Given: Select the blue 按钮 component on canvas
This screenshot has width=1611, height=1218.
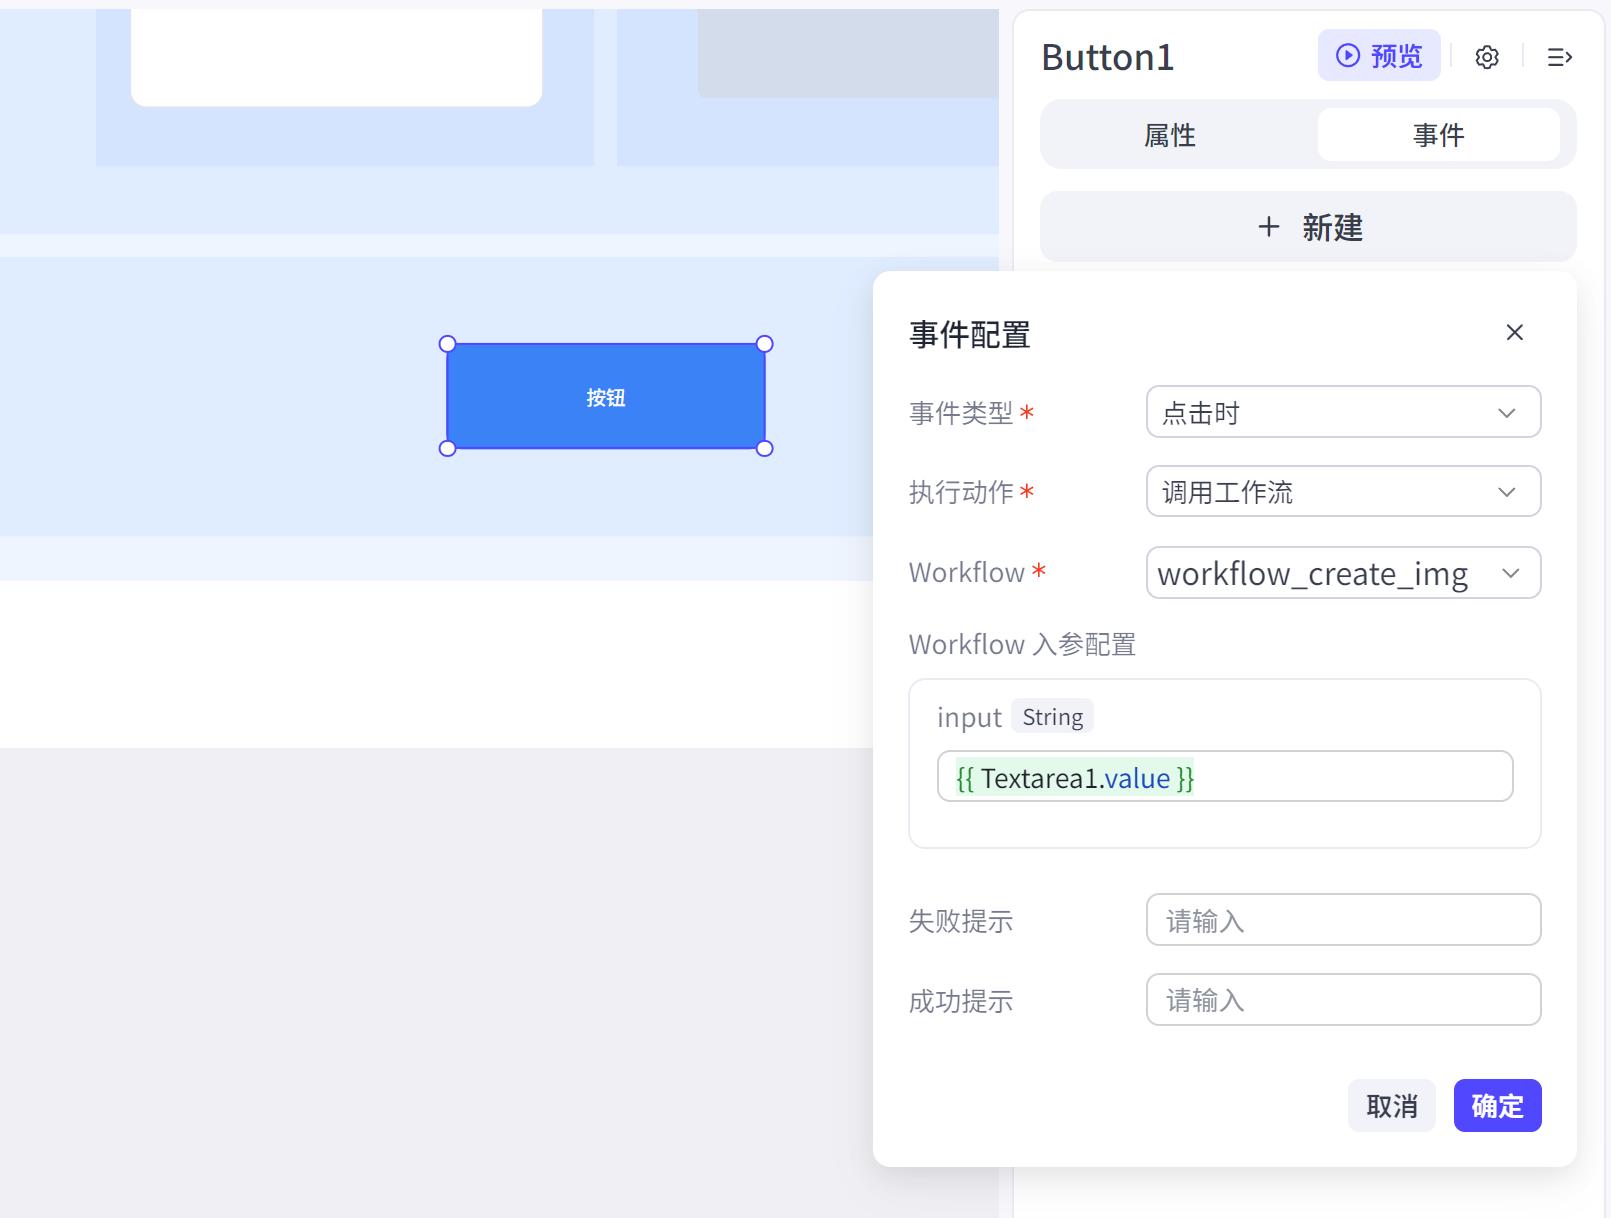Looking at the screenshot, I should tap(605, 397).
